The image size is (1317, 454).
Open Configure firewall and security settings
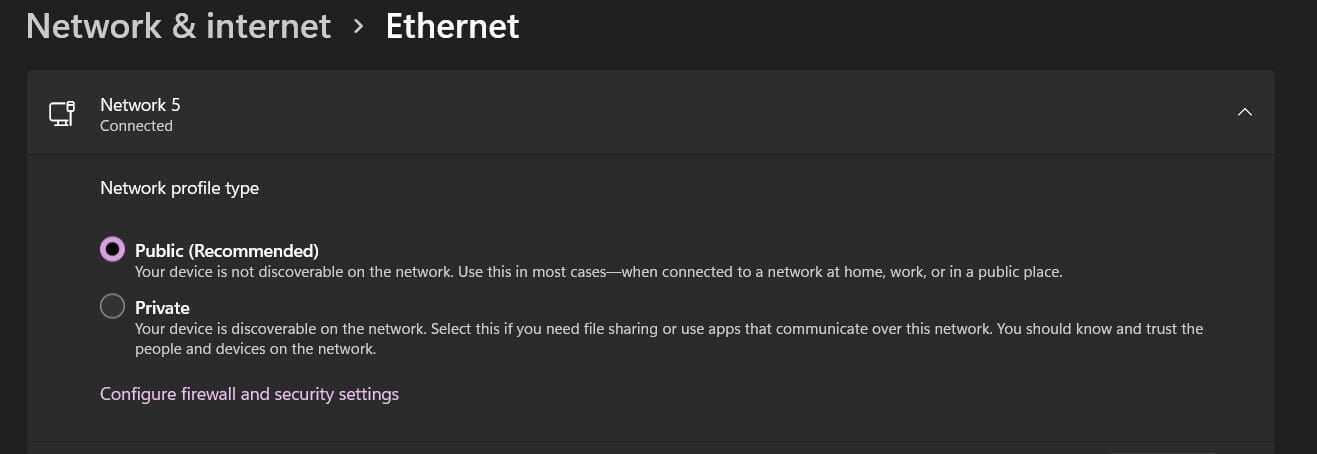(249, 394)
